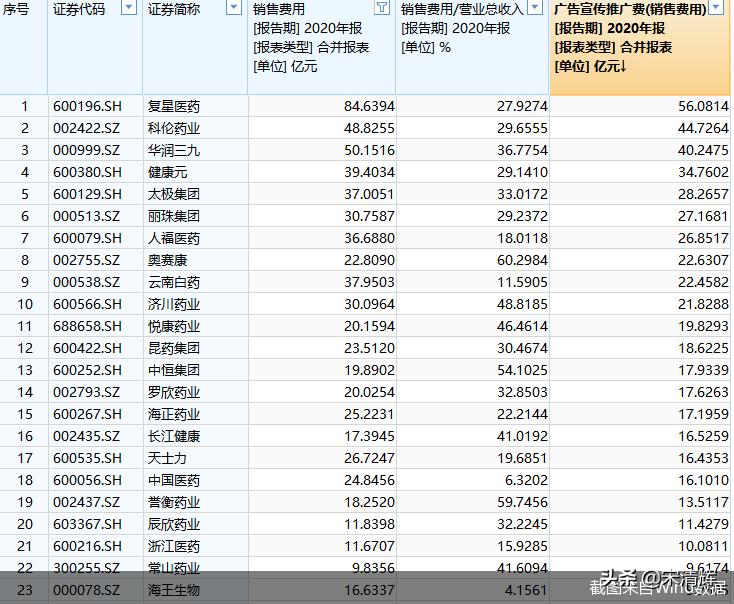Click ratio value 27.9274
Screen dimensions: 734x604
point(522,106)
